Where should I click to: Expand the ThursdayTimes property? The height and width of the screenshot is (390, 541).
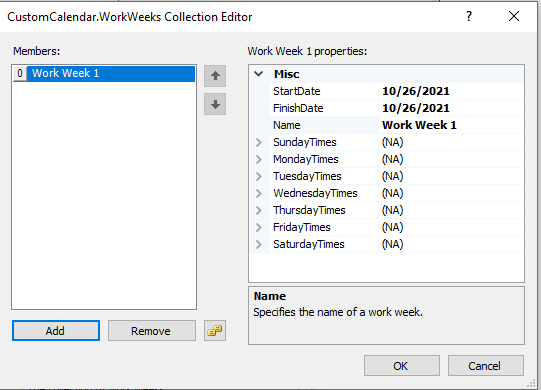coord(258,210)
